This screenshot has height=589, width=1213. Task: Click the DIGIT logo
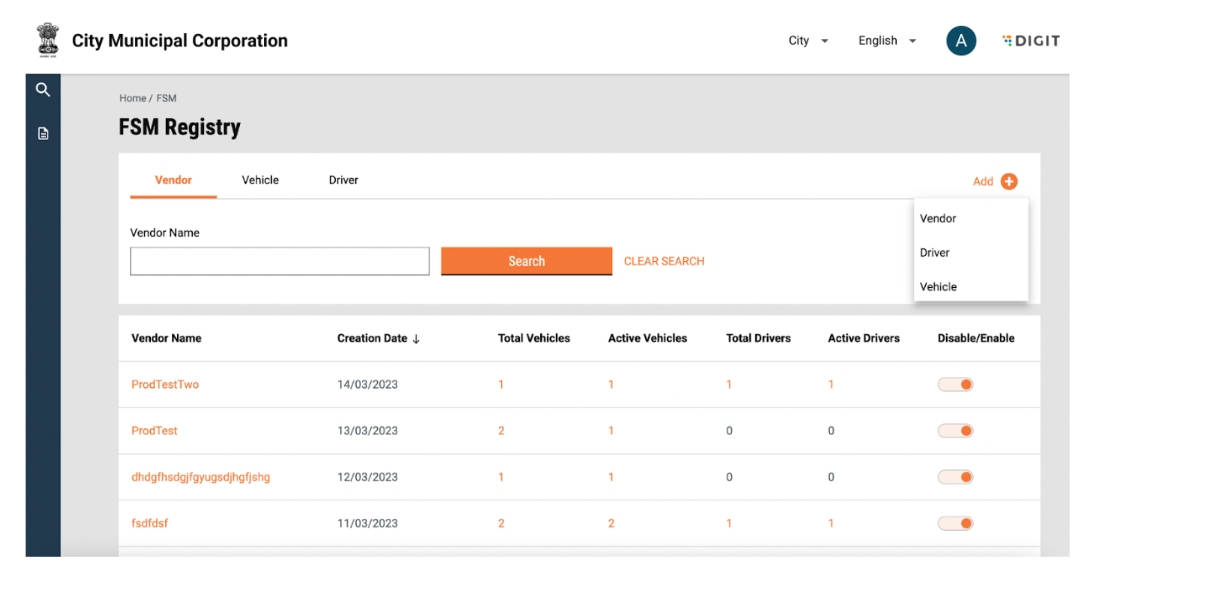point(1031,41)
